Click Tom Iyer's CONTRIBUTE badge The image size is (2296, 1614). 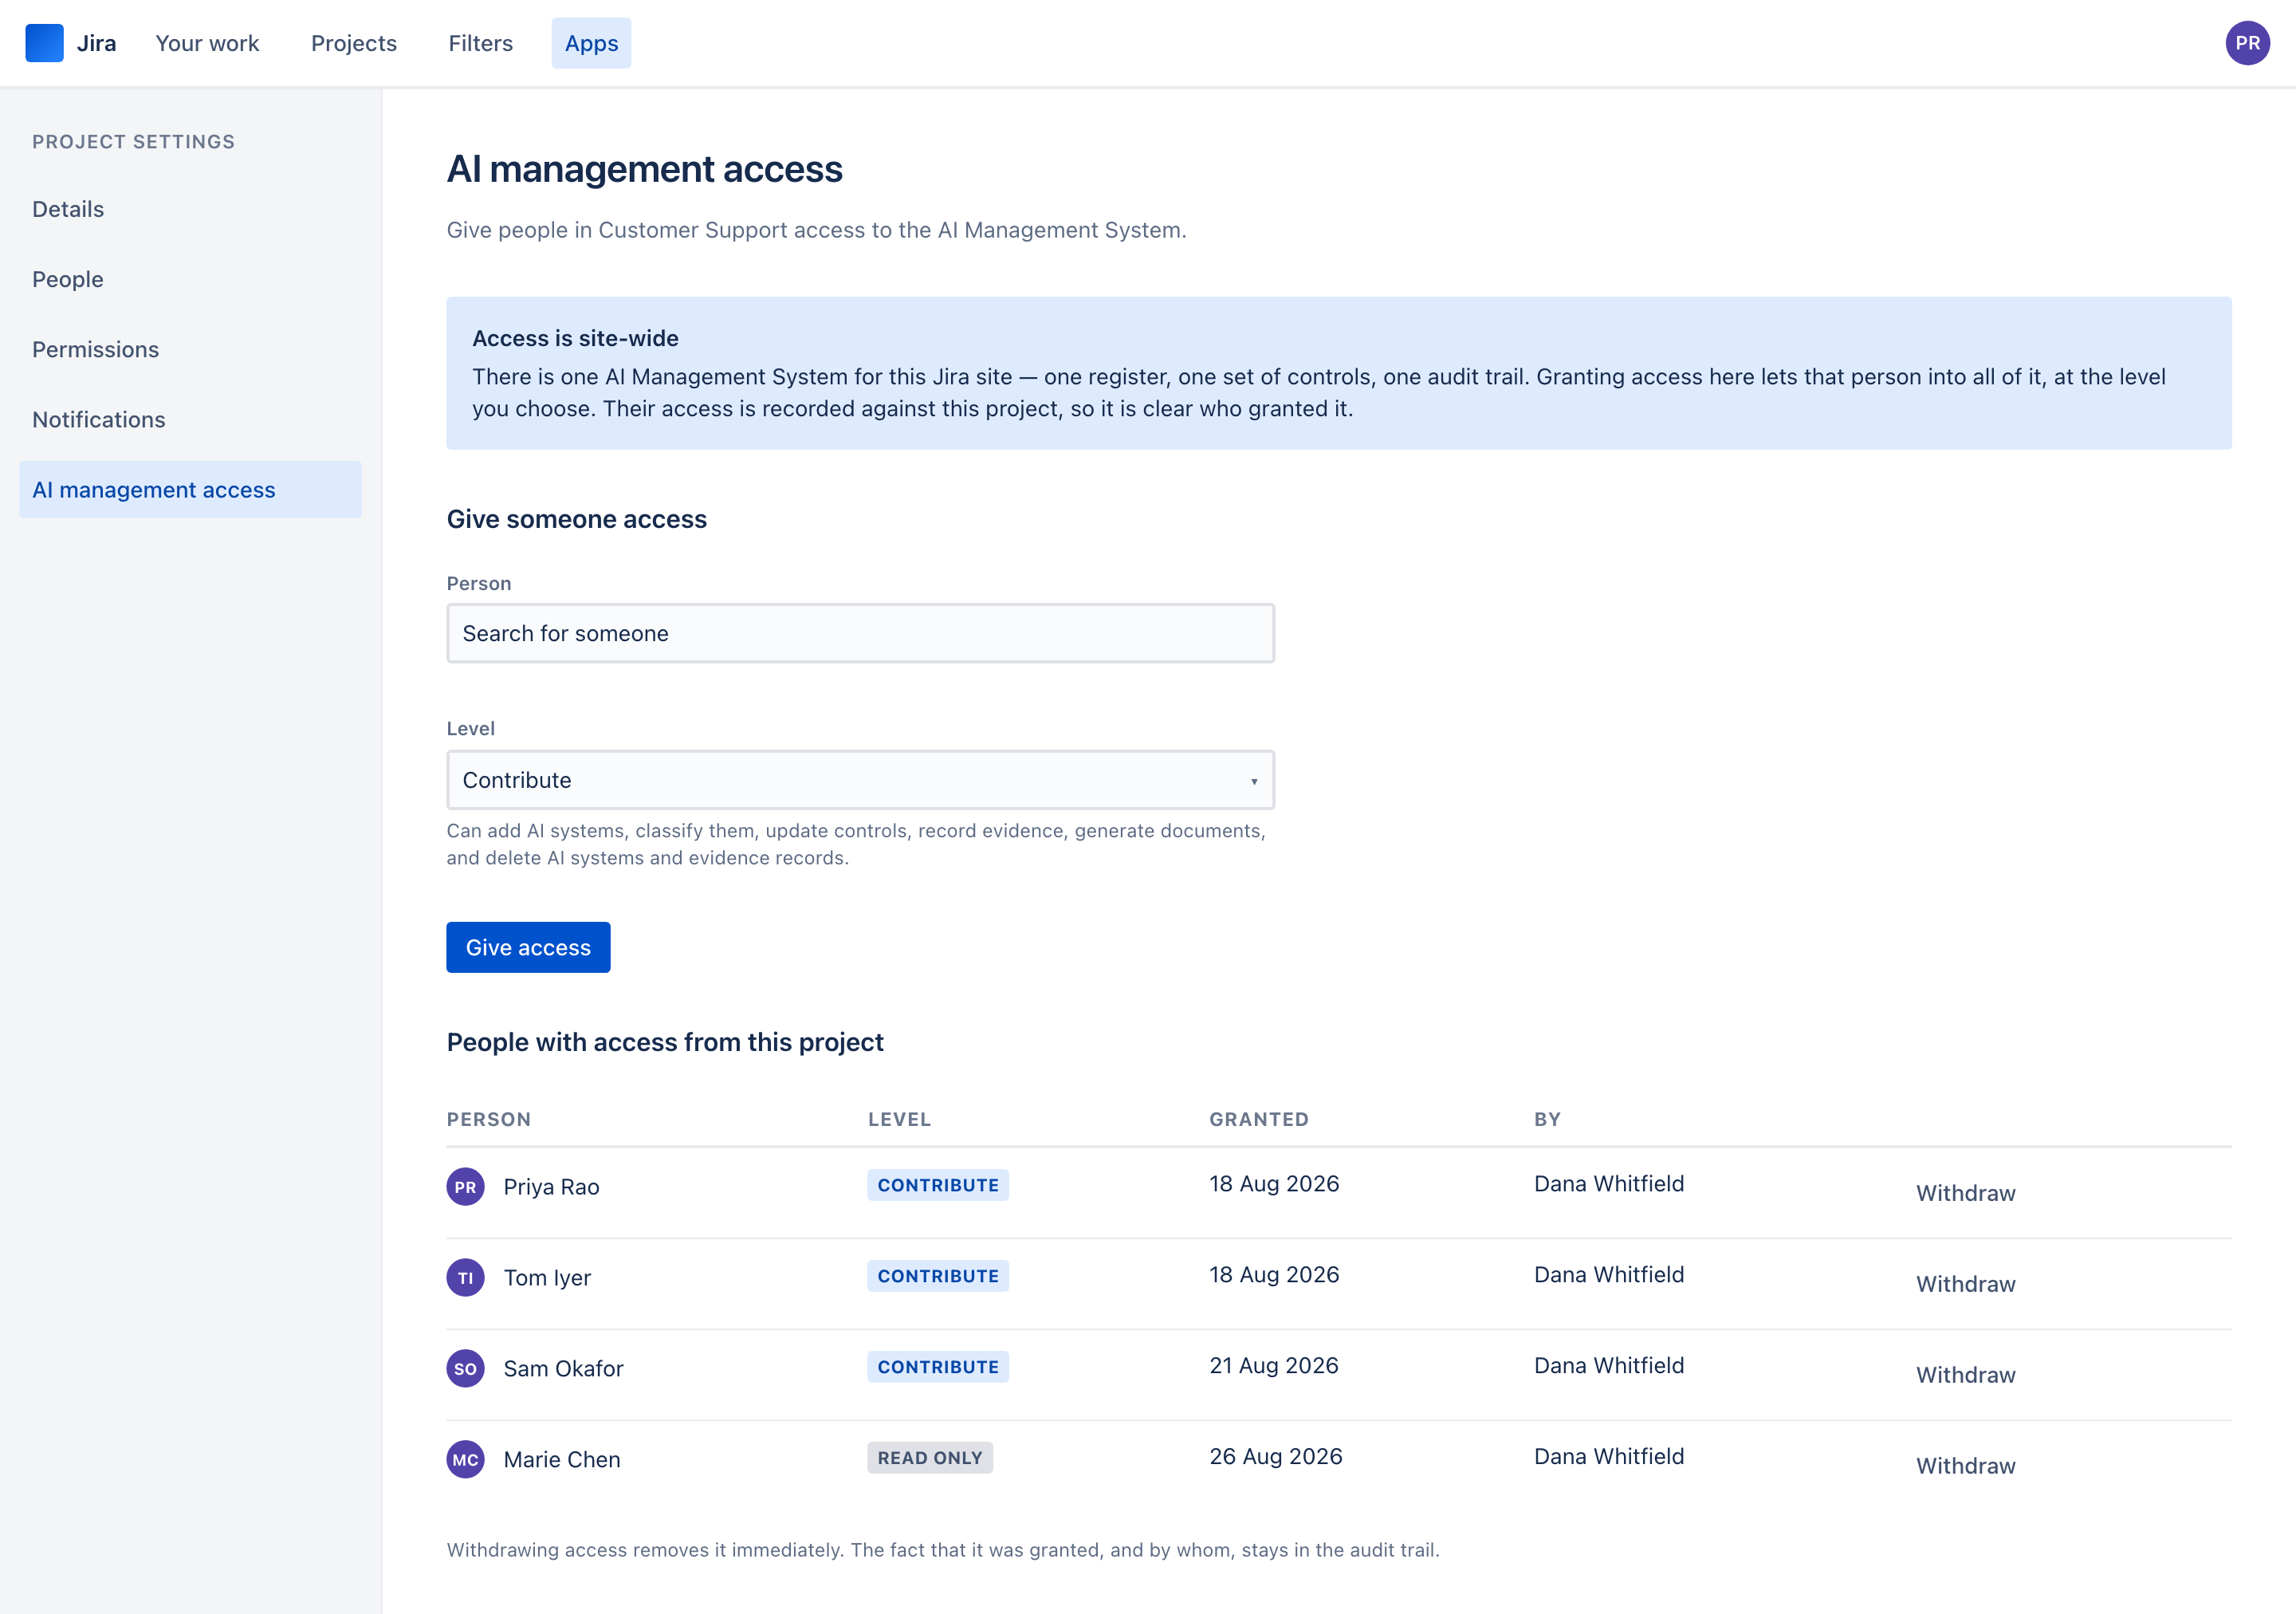point(938,1276)
